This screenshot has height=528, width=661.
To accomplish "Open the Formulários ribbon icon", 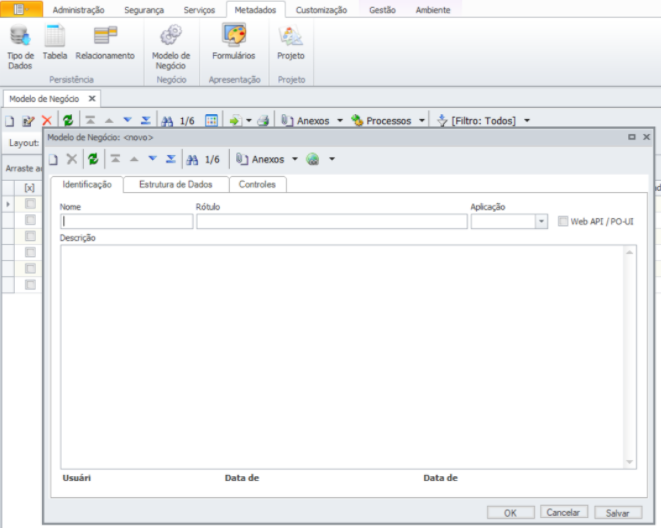I will point(234,42).
